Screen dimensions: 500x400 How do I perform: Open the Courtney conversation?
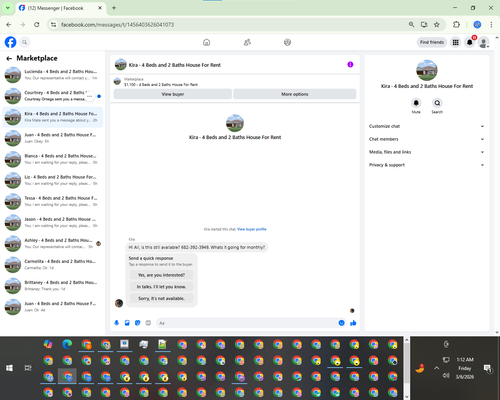[53, 96]
